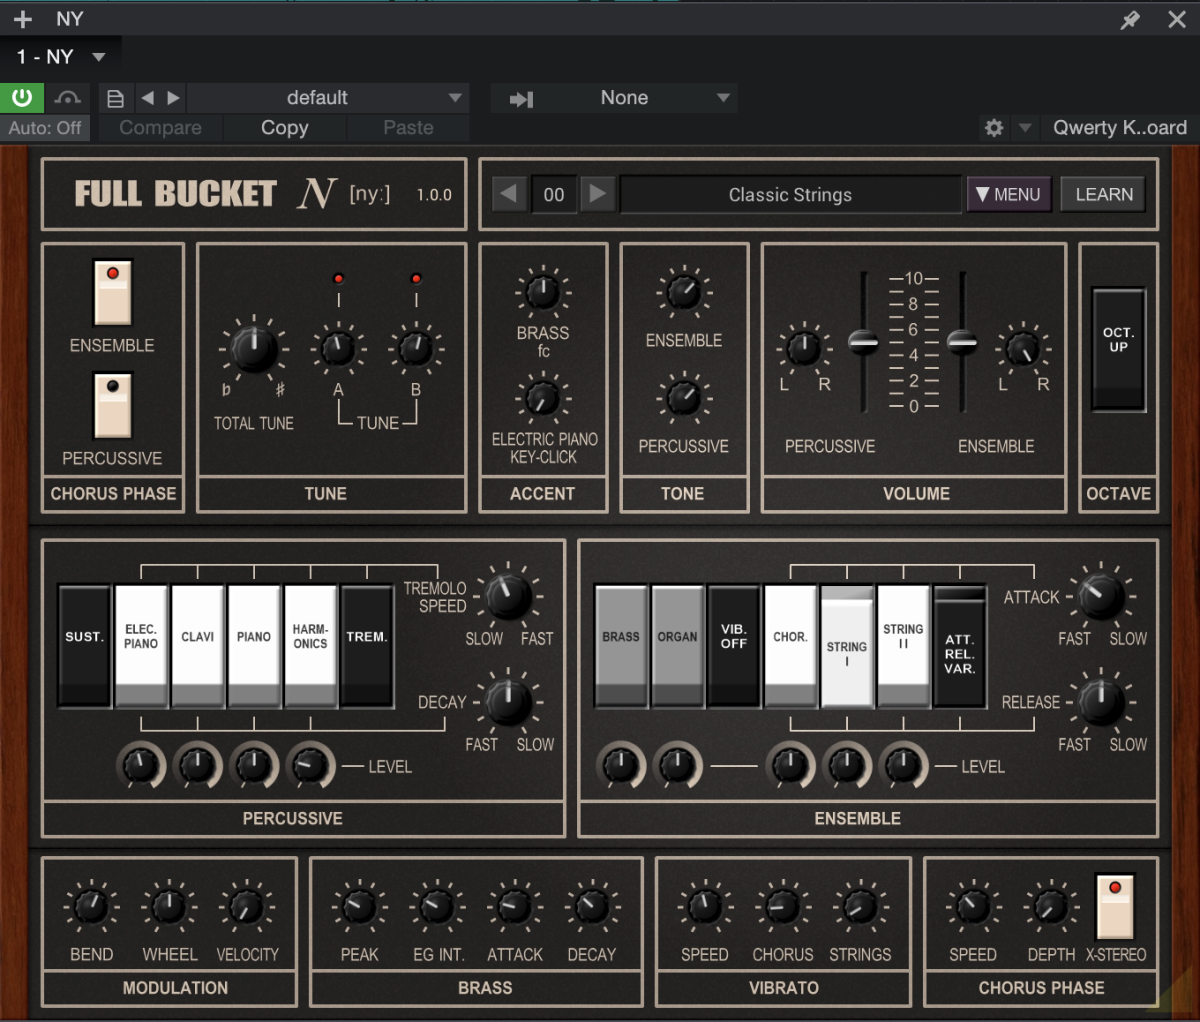Click the Percussive volume fader handle
This screenshot has height=1022, width=1200.
(x=864, y=342)
